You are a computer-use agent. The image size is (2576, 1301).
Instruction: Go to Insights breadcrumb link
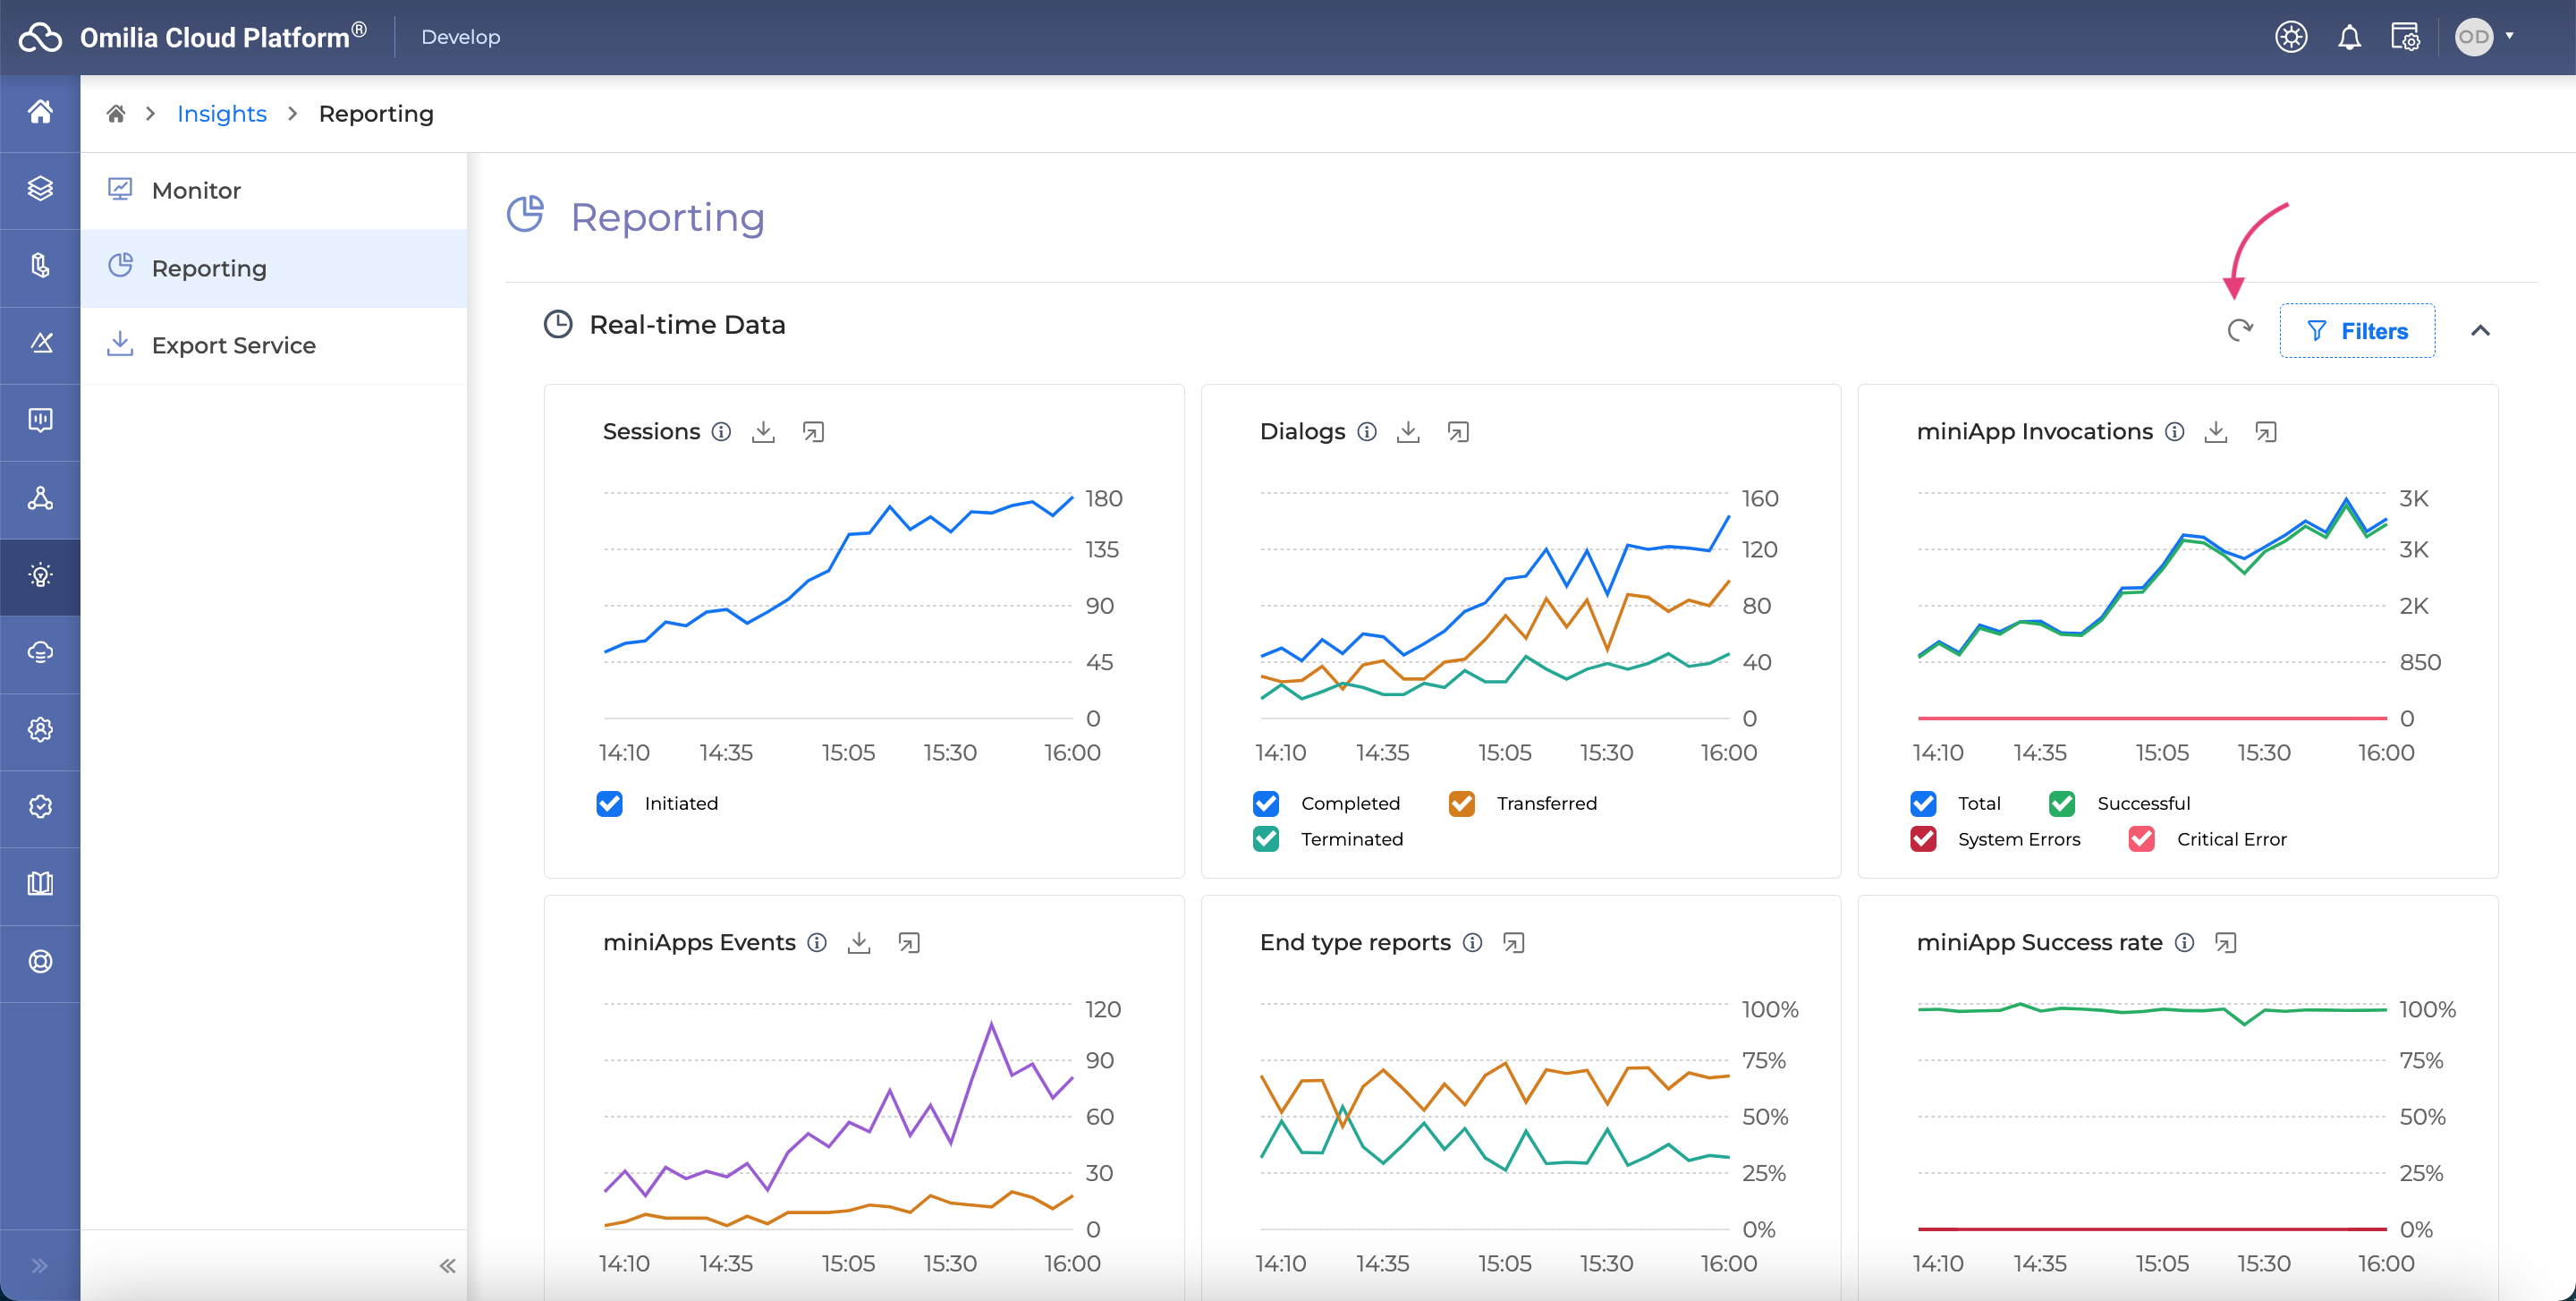click(221, 114)
